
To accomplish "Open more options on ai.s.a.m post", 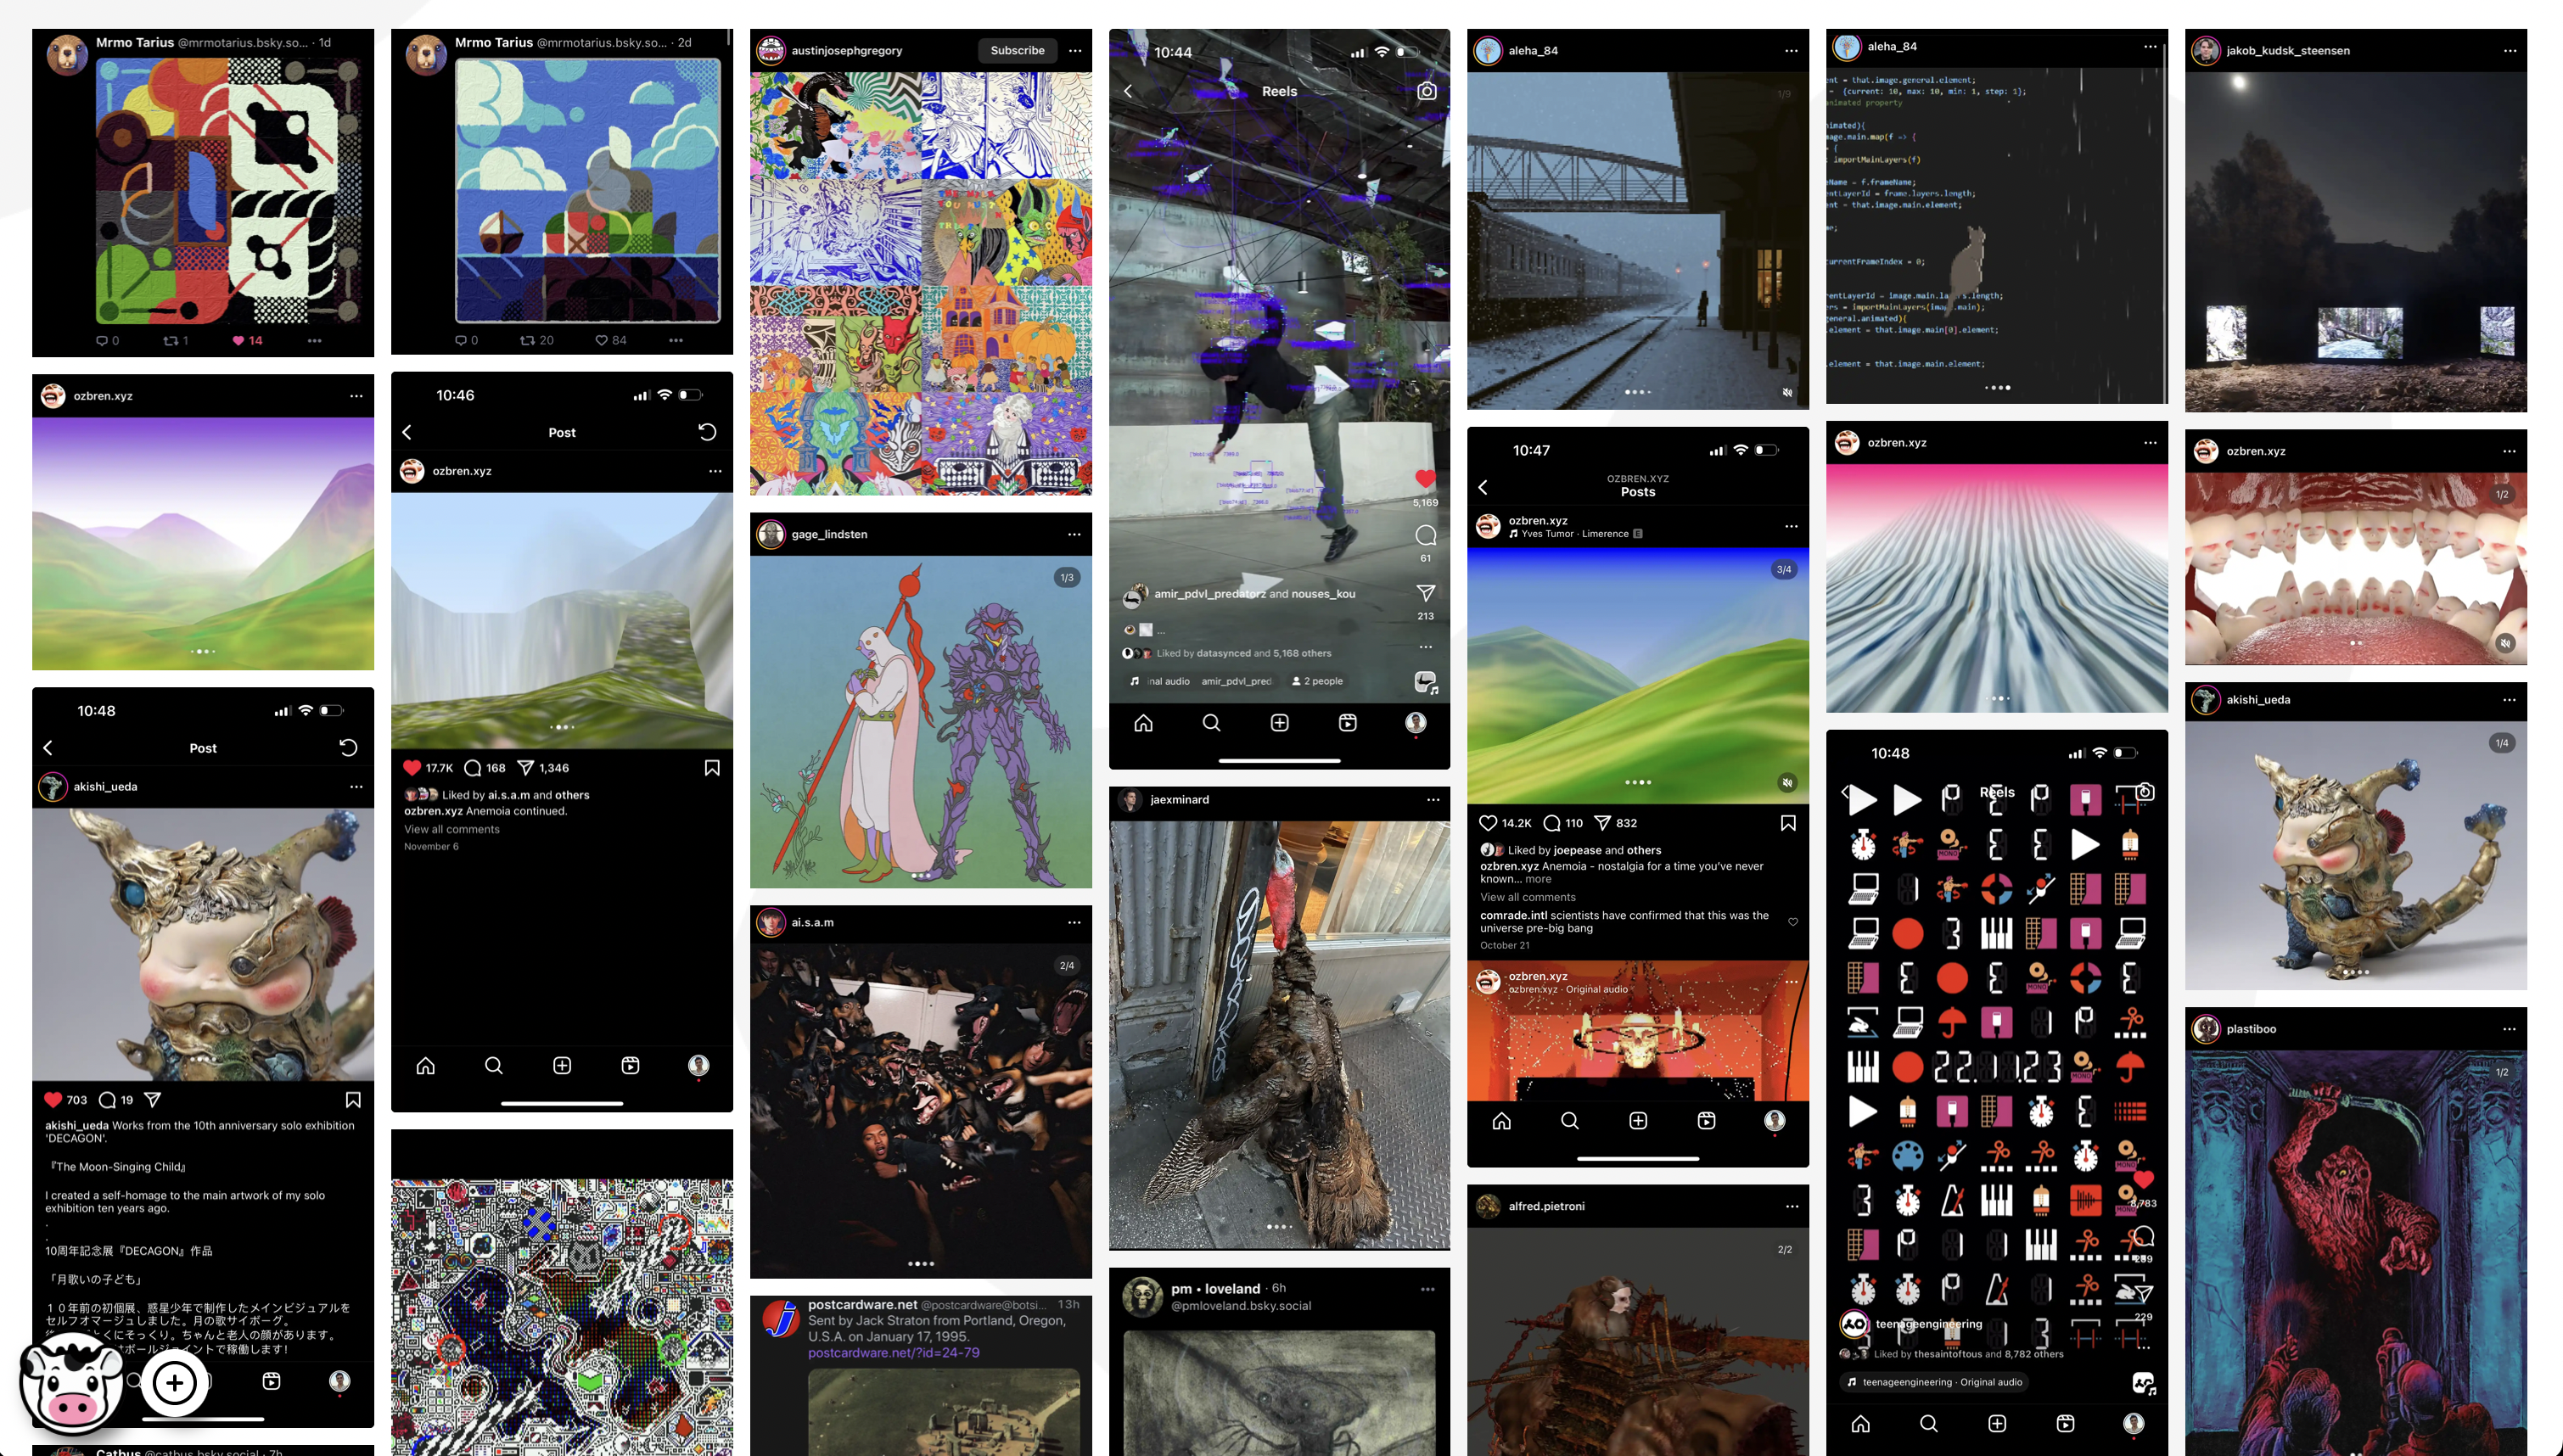I will click(x=1074, y=922).
